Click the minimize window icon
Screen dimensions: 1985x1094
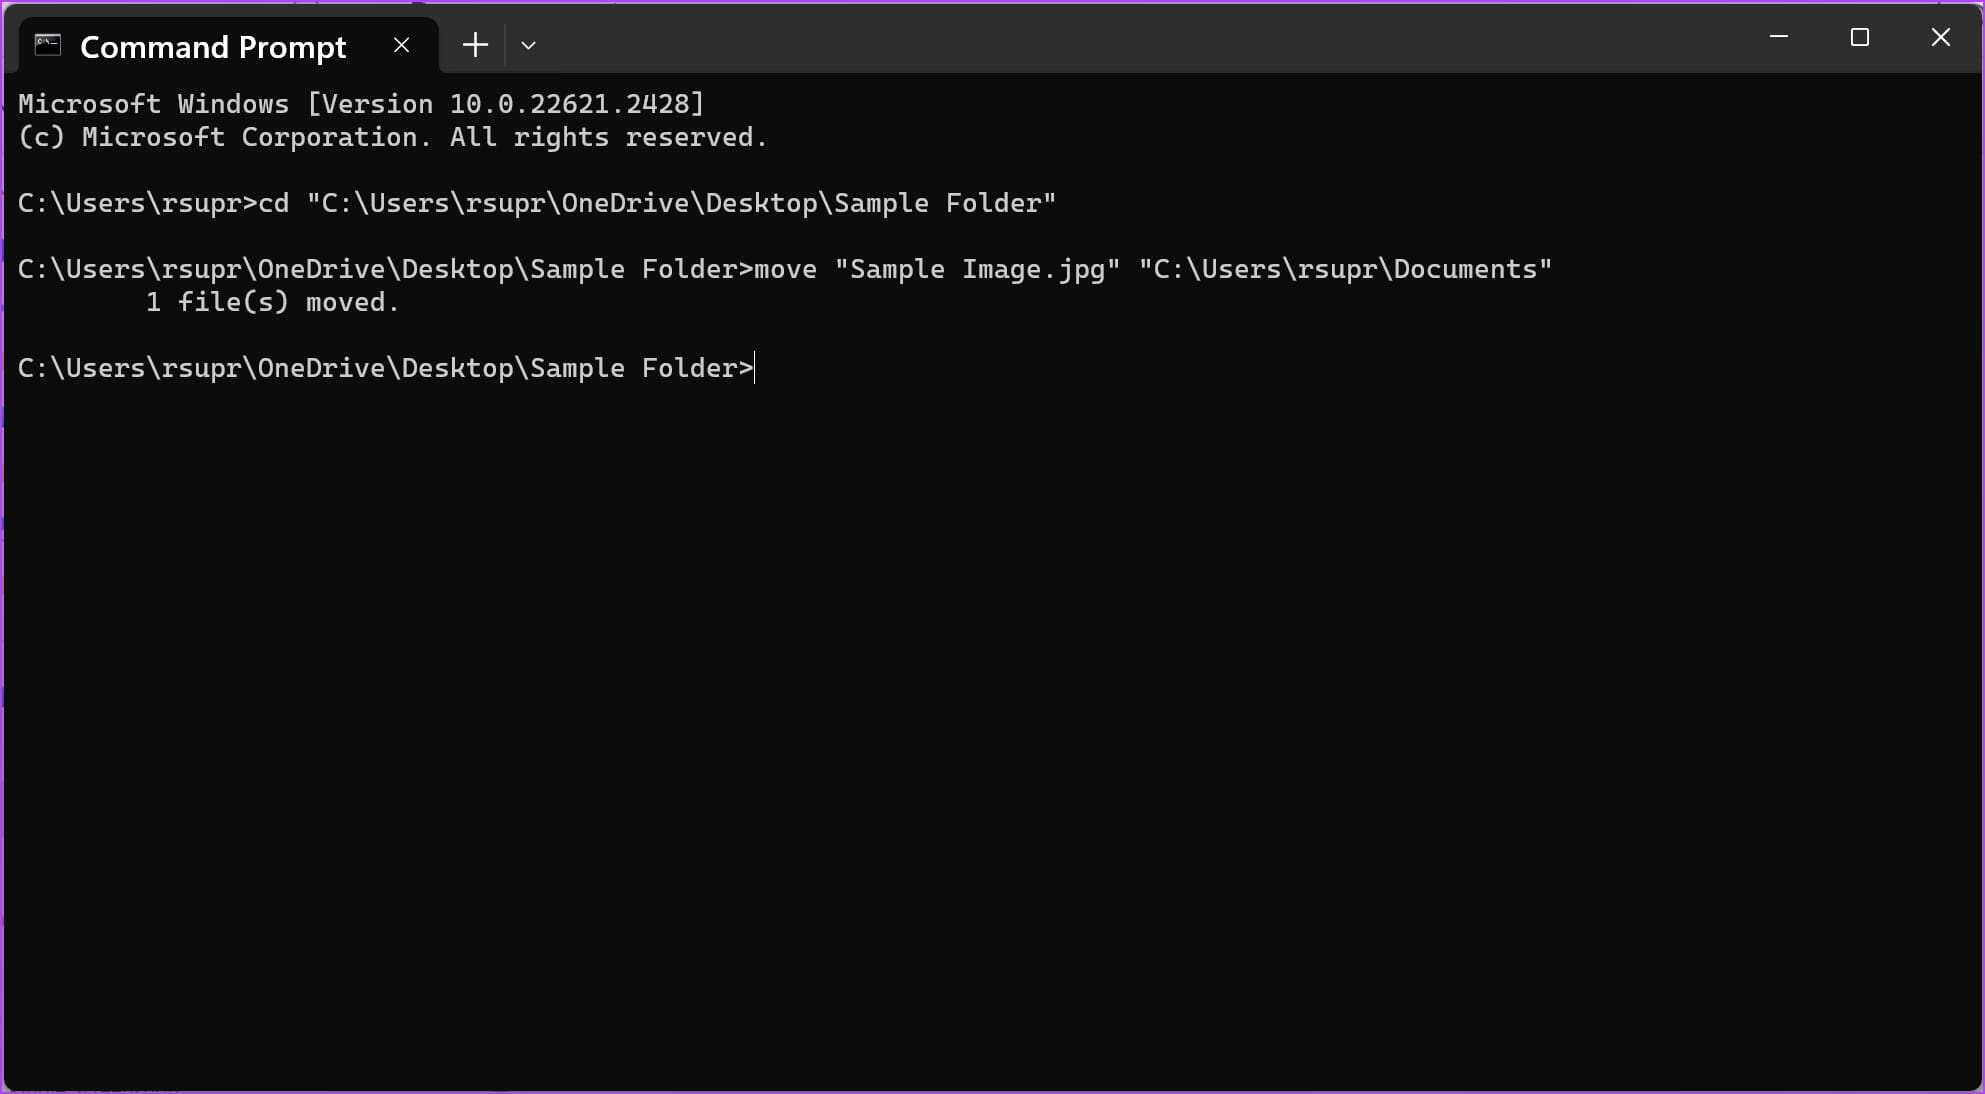pos(1779,37)
